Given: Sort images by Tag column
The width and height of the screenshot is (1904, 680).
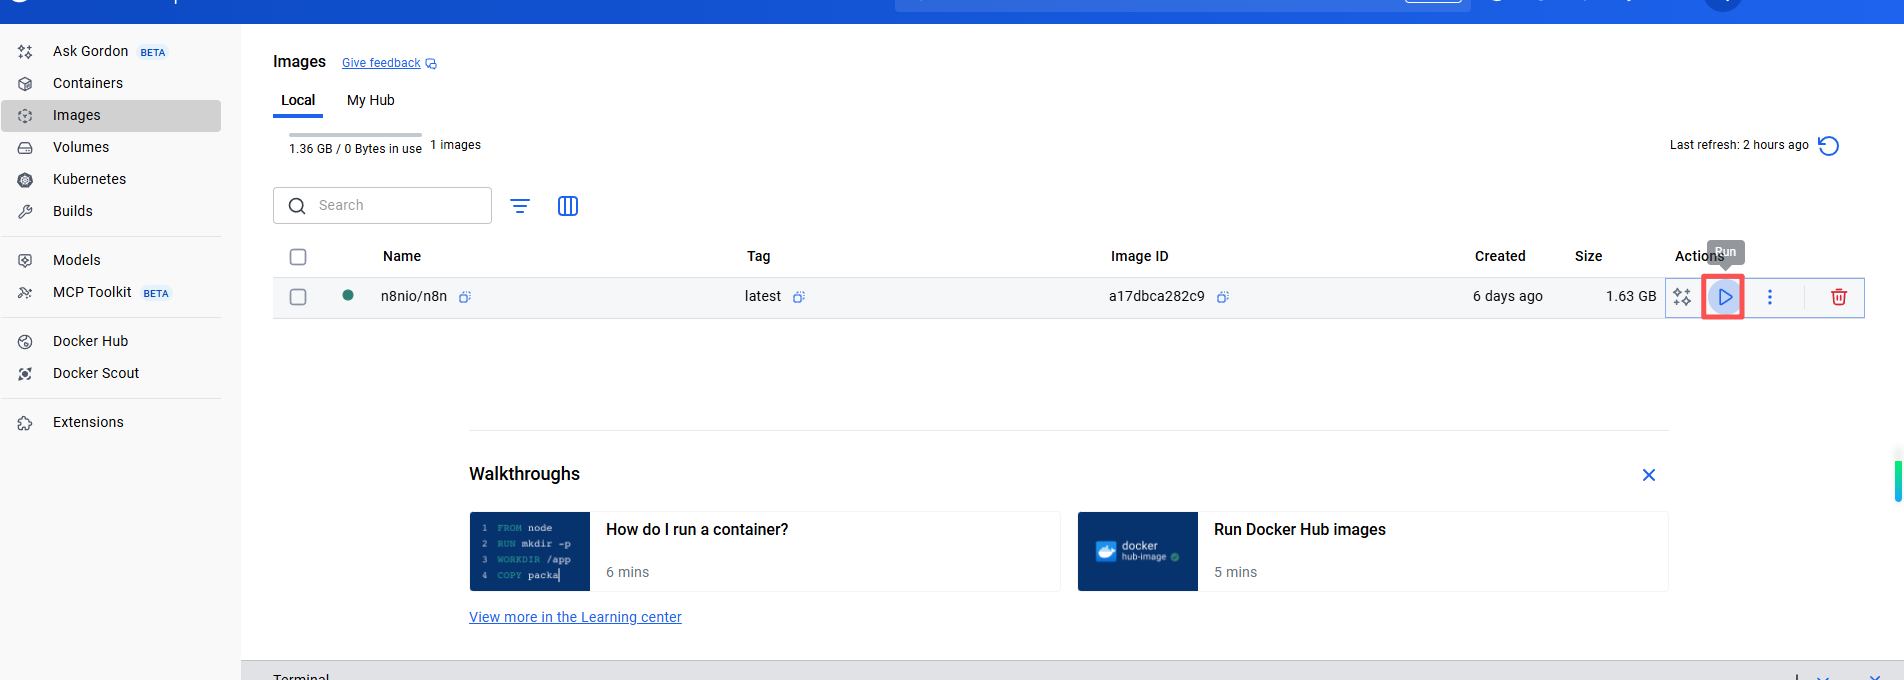Looking at the screenshot, I should coord(759,256).
